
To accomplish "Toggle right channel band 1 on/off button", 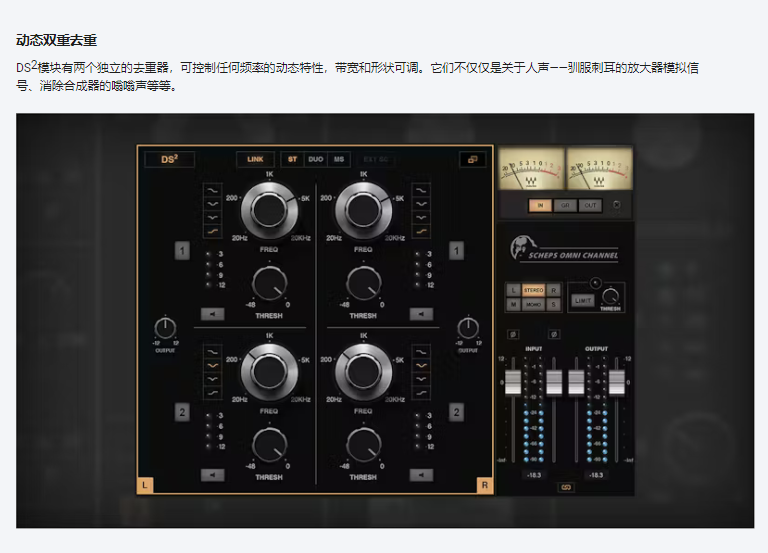I will tap(456, 251).
